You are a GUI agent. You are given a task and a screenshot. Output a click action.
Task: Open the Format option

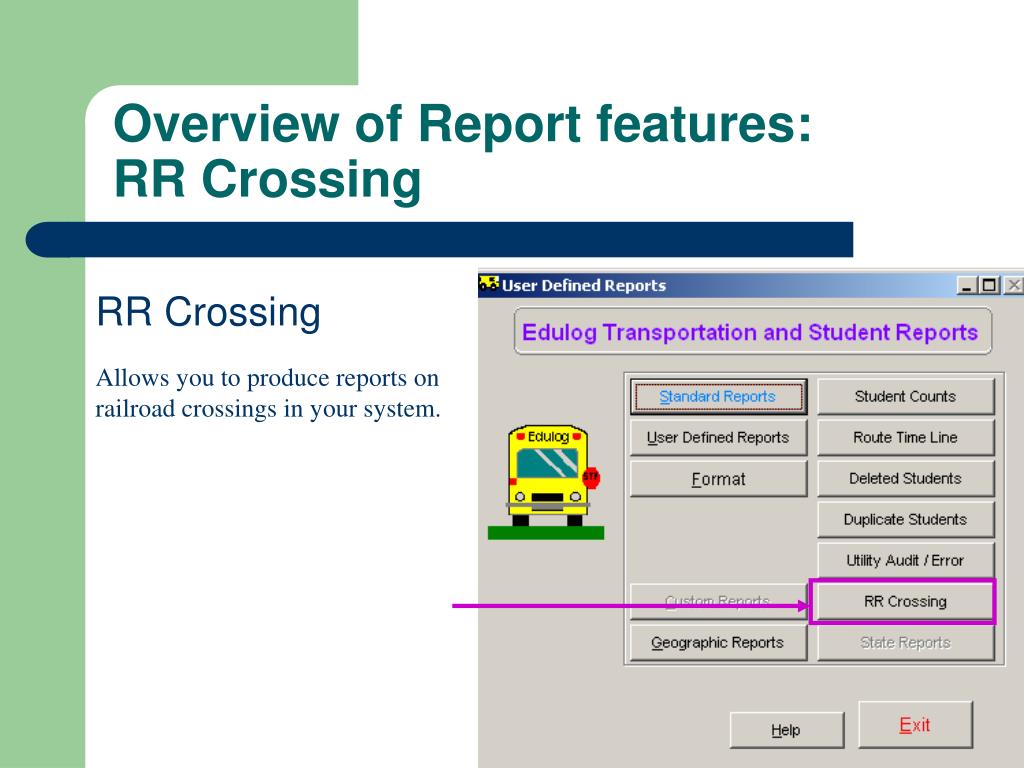coord(718,479)
